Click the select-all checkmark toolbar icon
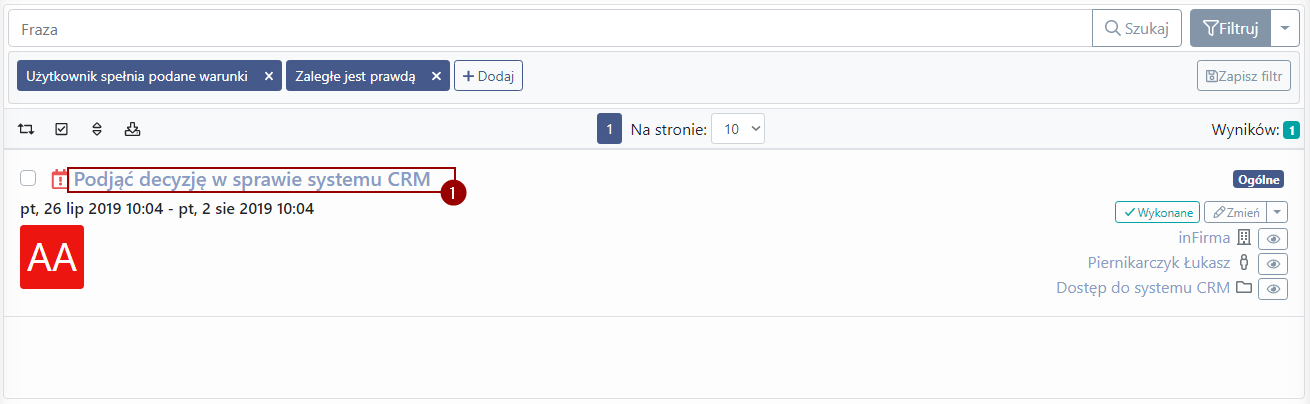This screenshot has width=1310, height=404. coord(61,129)
